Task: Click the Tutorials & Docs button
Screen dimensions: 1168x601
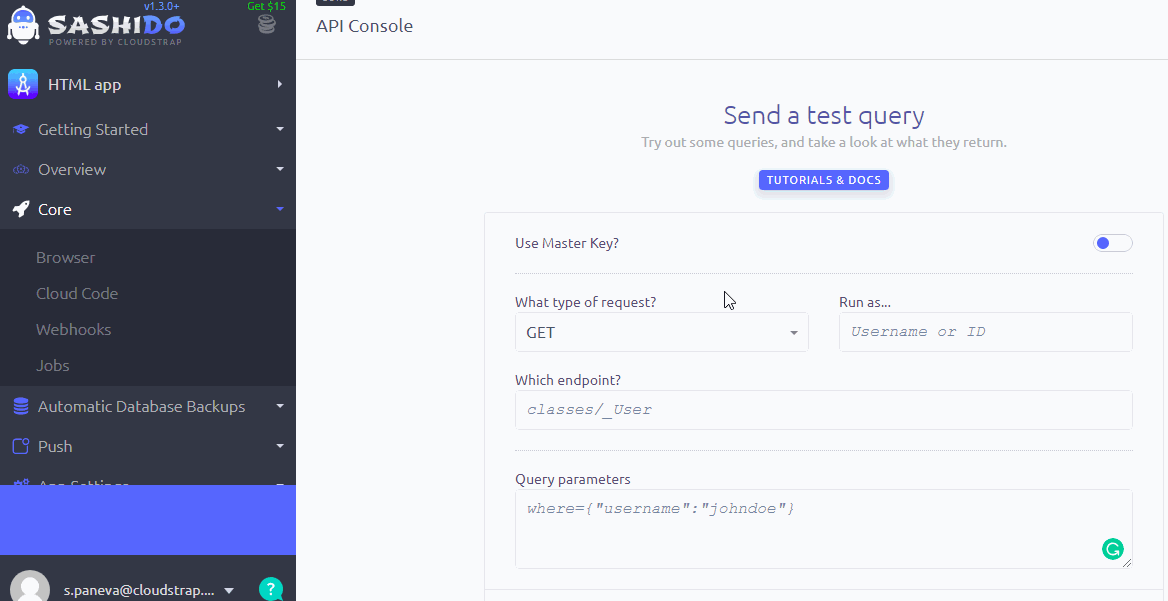Action: click(823, 180)
